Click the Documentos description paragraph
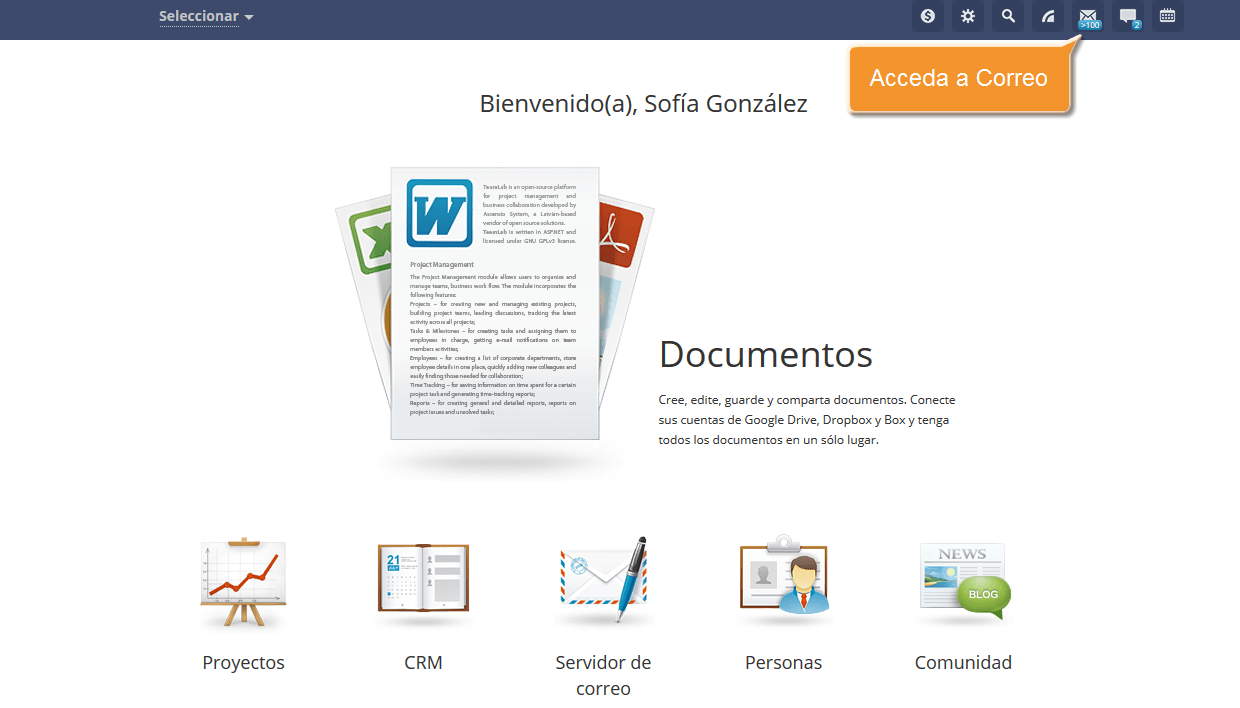The image size is (1240, 708). (x=807, y=419)
